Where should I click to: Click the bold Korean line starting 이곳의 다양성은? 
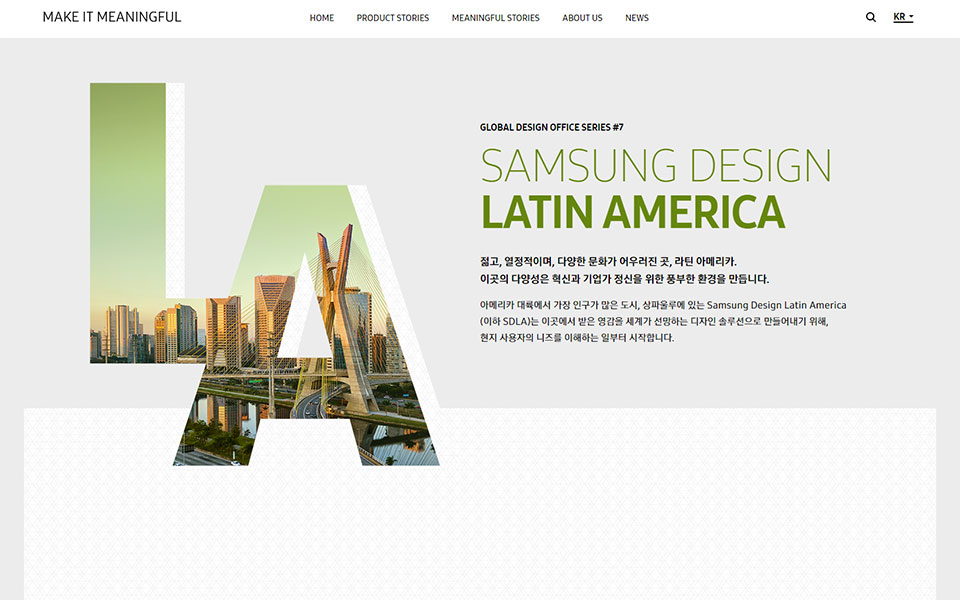click(x=624, y=279)
